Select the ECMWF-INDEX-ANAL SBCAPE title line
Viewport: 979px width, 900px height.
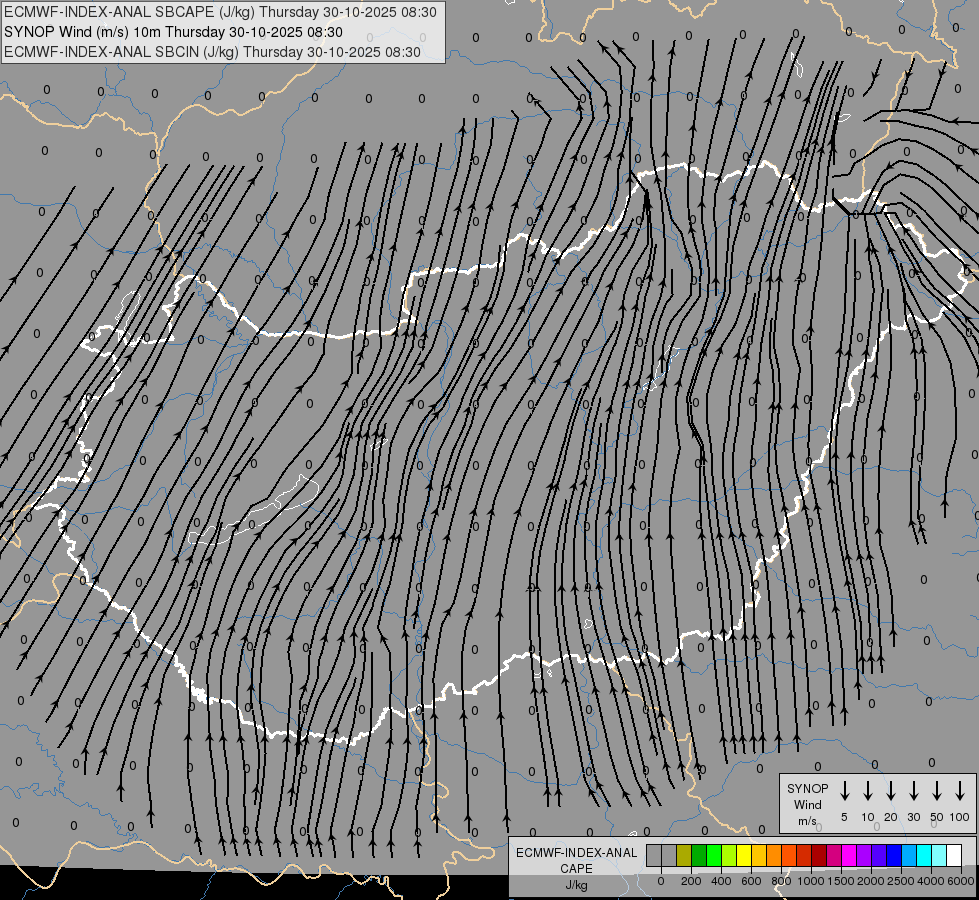click(x=220, y=12)
